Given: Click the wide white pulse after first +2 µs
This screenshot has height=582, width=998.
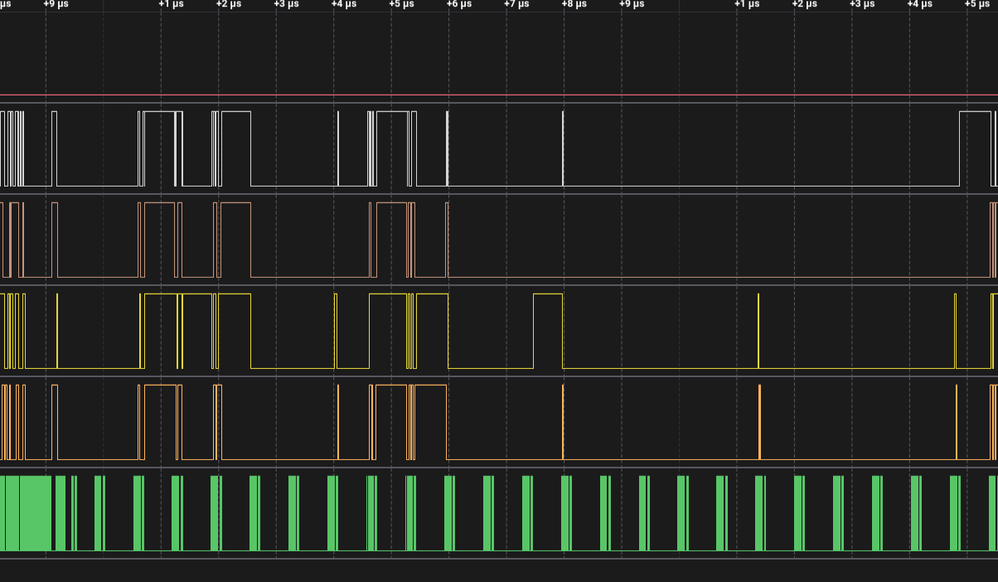Looking at the screenshot, I should point(235,149).
